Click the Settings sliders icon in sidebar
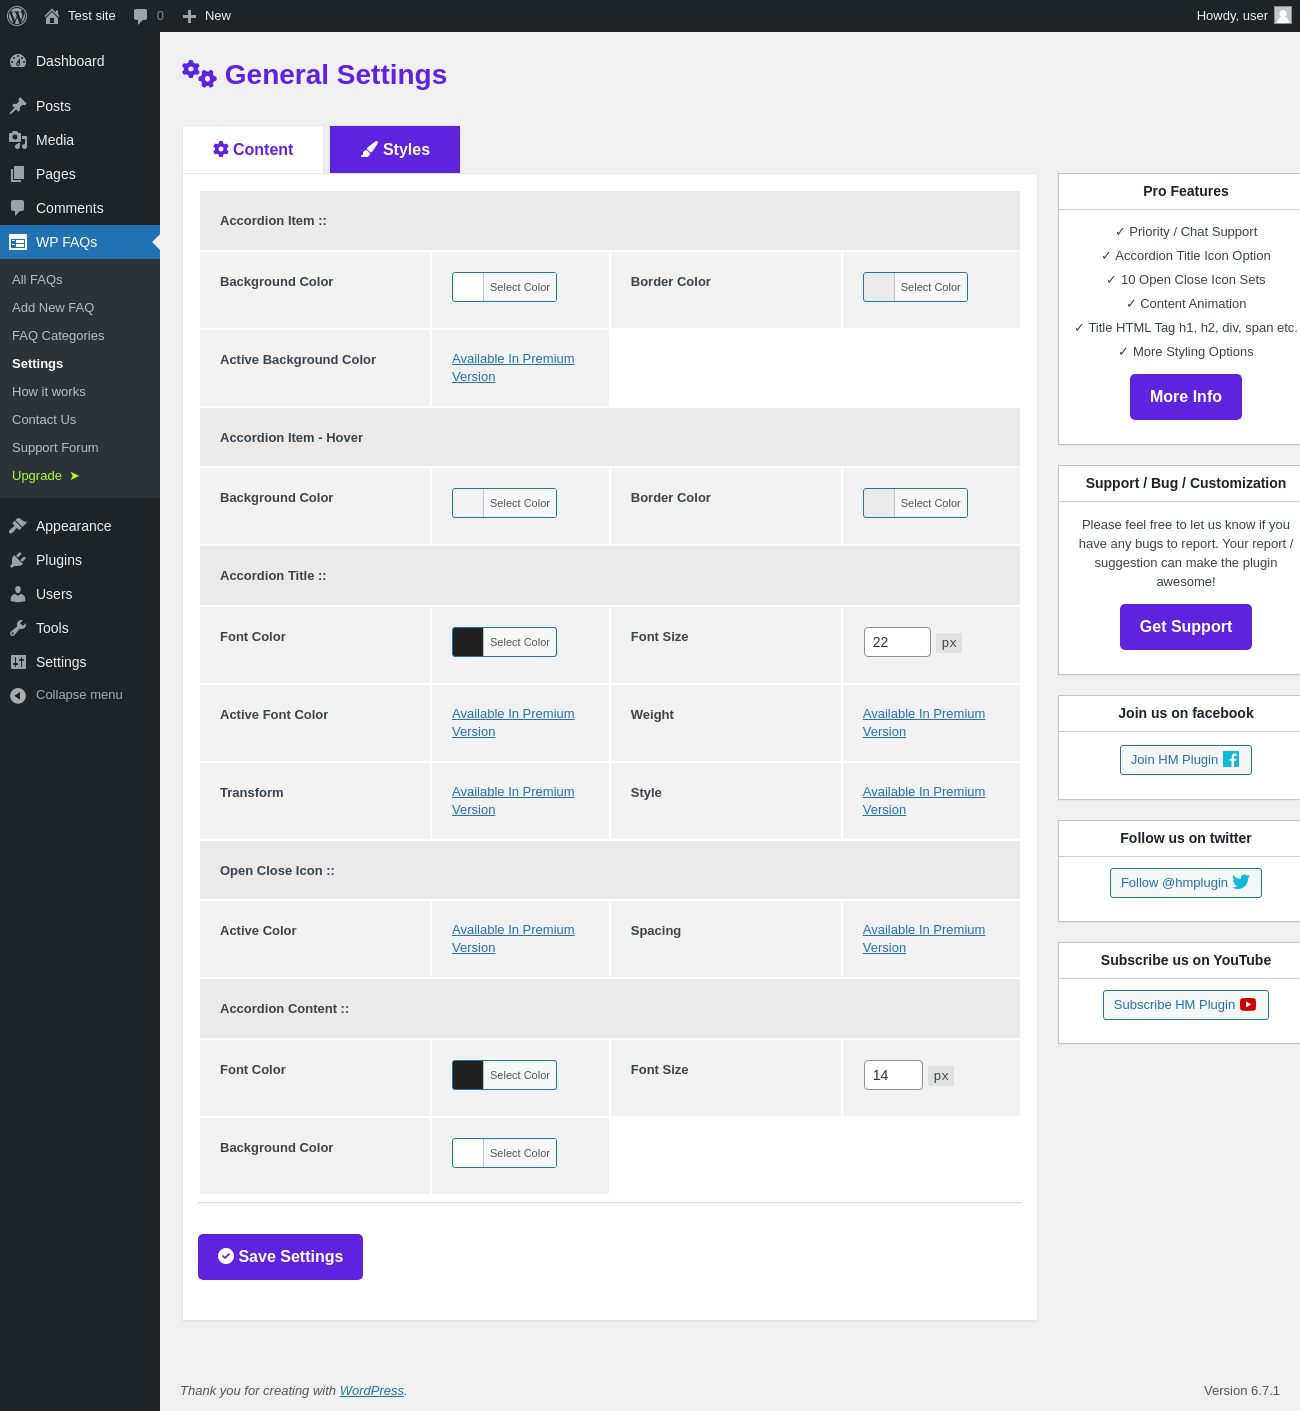The image size is (1300, 1411). pos(18,662)
